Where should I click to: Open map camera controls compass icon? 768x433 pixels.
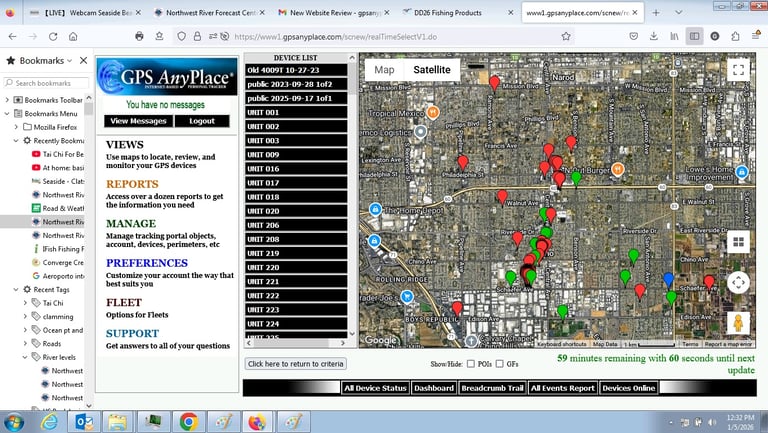click(x=738, y=283)
